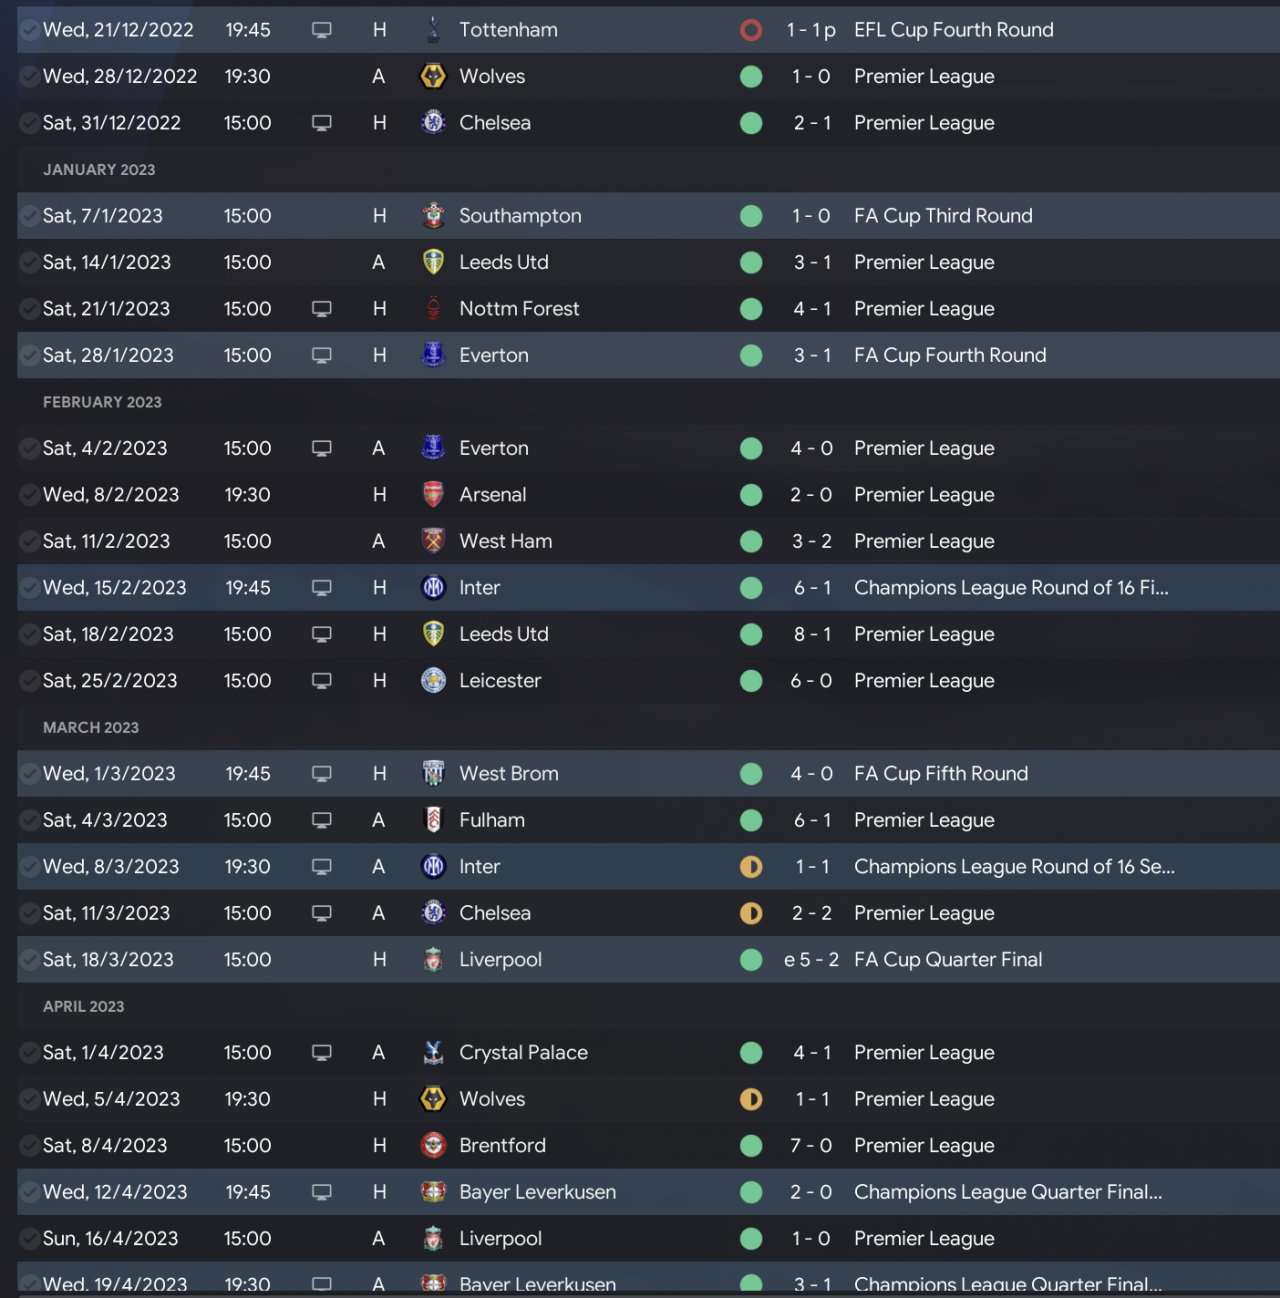Click the checkmark next to Sat, 1/4/2023

30,1053
